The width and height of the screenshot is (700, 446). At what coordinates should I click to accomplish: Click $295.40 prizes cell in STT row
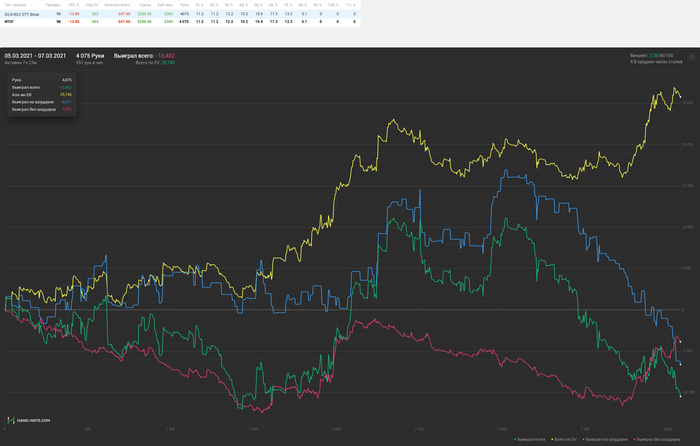point(145,14)
